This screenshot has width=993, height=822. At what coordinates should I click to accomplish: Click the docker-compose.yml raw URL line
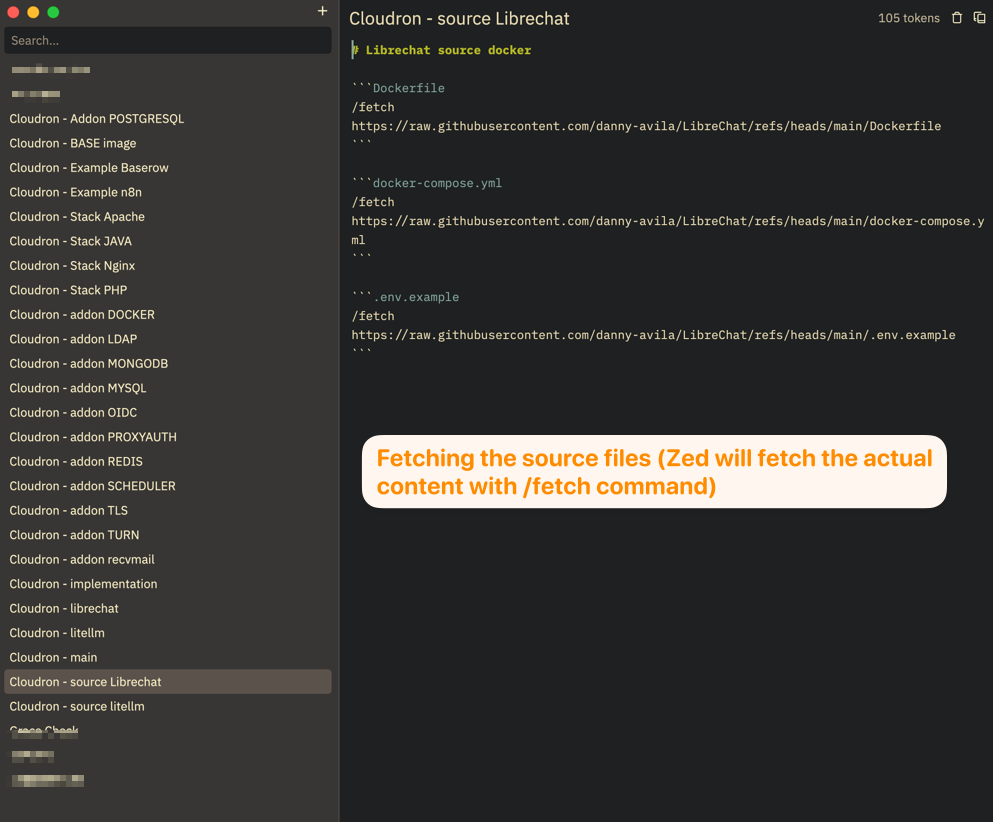(668, 230)
